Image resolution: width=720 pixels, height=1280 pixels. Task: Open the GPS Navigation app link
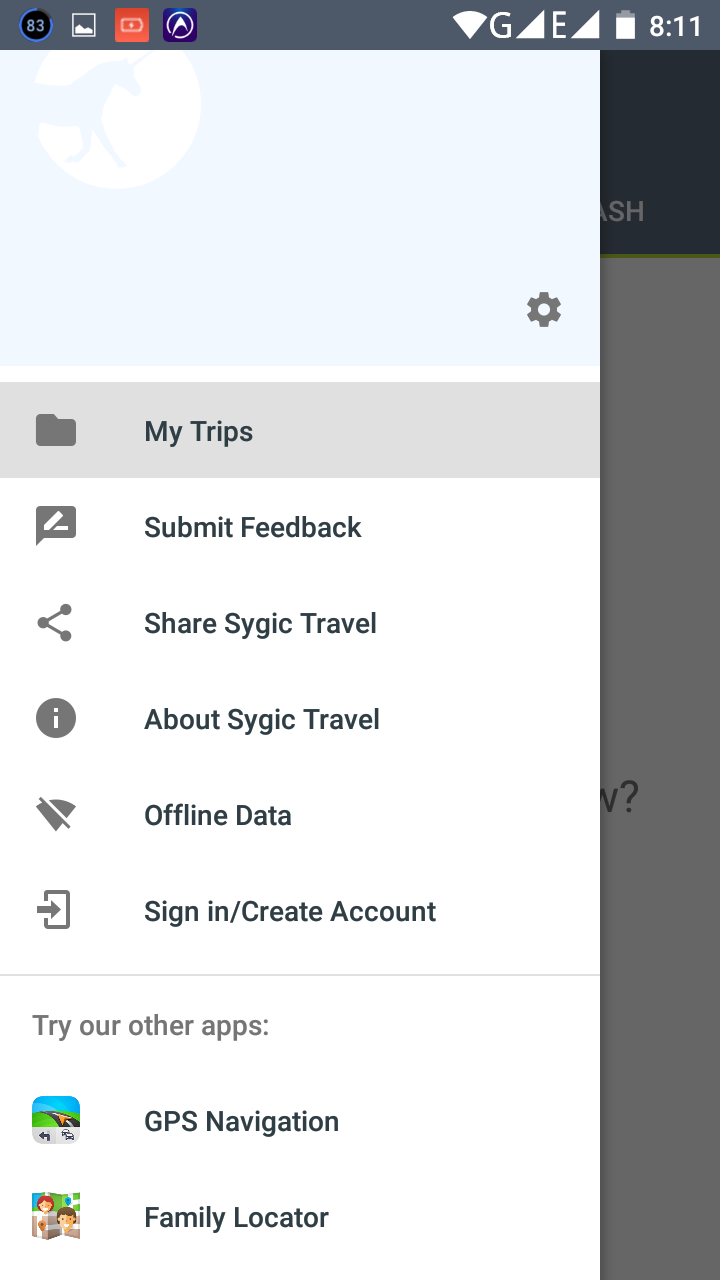[242, 1122]
